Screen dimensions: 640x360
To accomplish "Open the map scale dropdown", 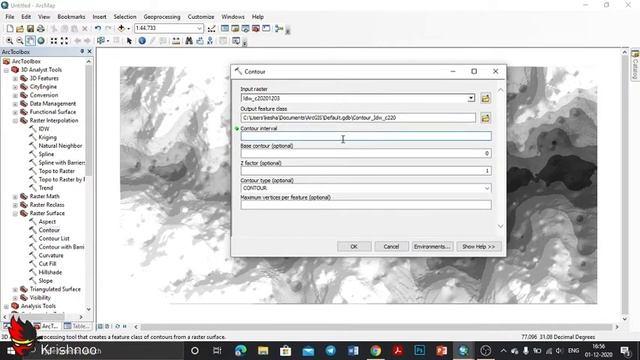I will 199,28.
